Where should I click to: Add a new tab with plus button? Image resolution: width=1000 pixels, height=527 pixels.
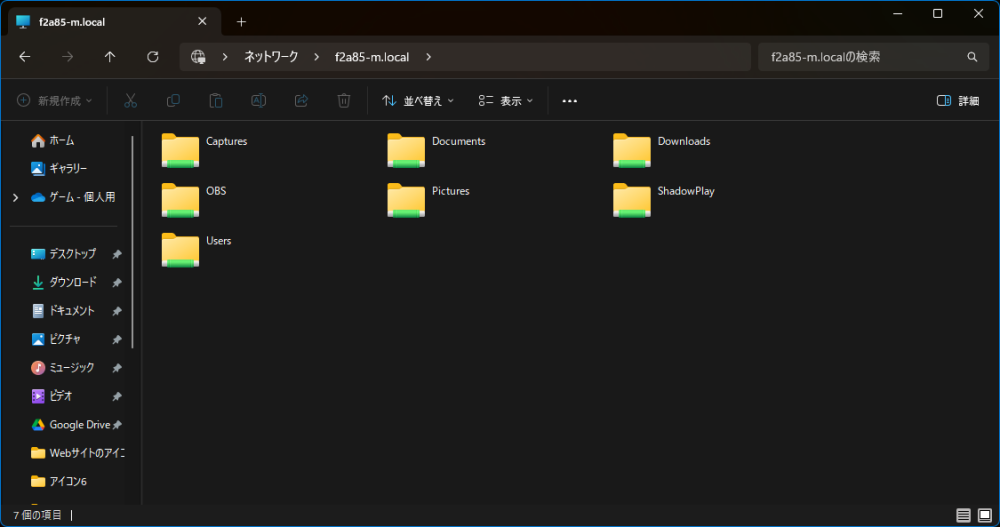click(x=241, y=22)
